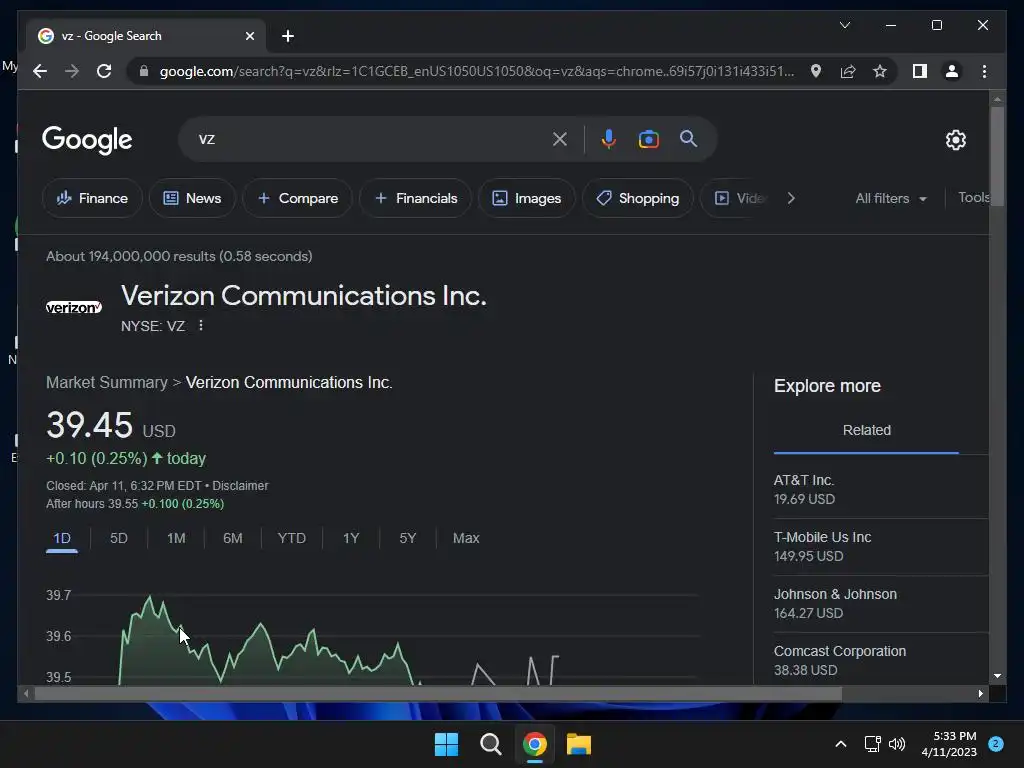Click the scroll down arrow of the page
Viewport: 1024px width, 768px height.
997,676
